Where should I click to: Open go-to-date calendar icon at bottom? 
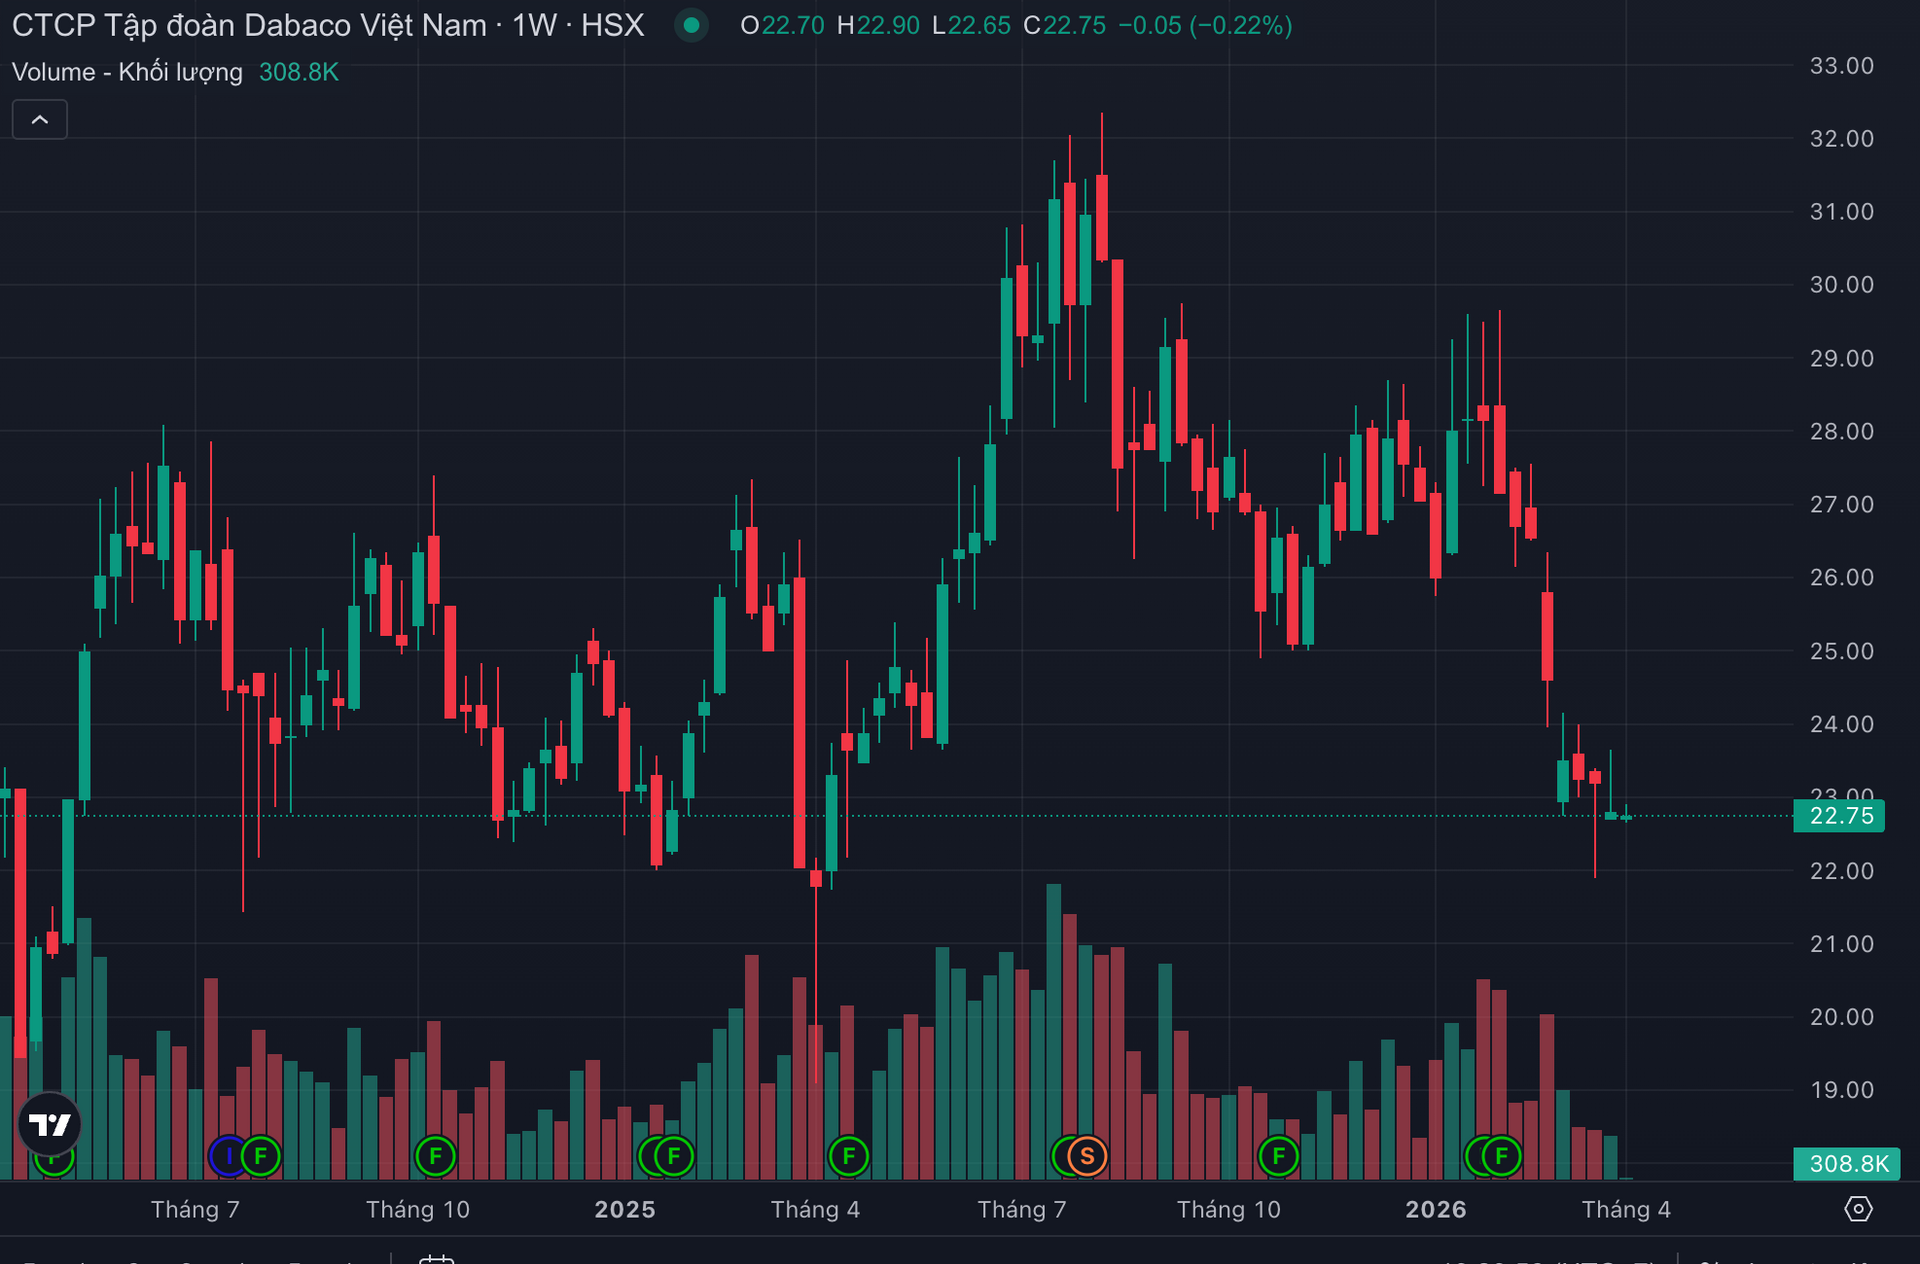tap(436, 1258)
